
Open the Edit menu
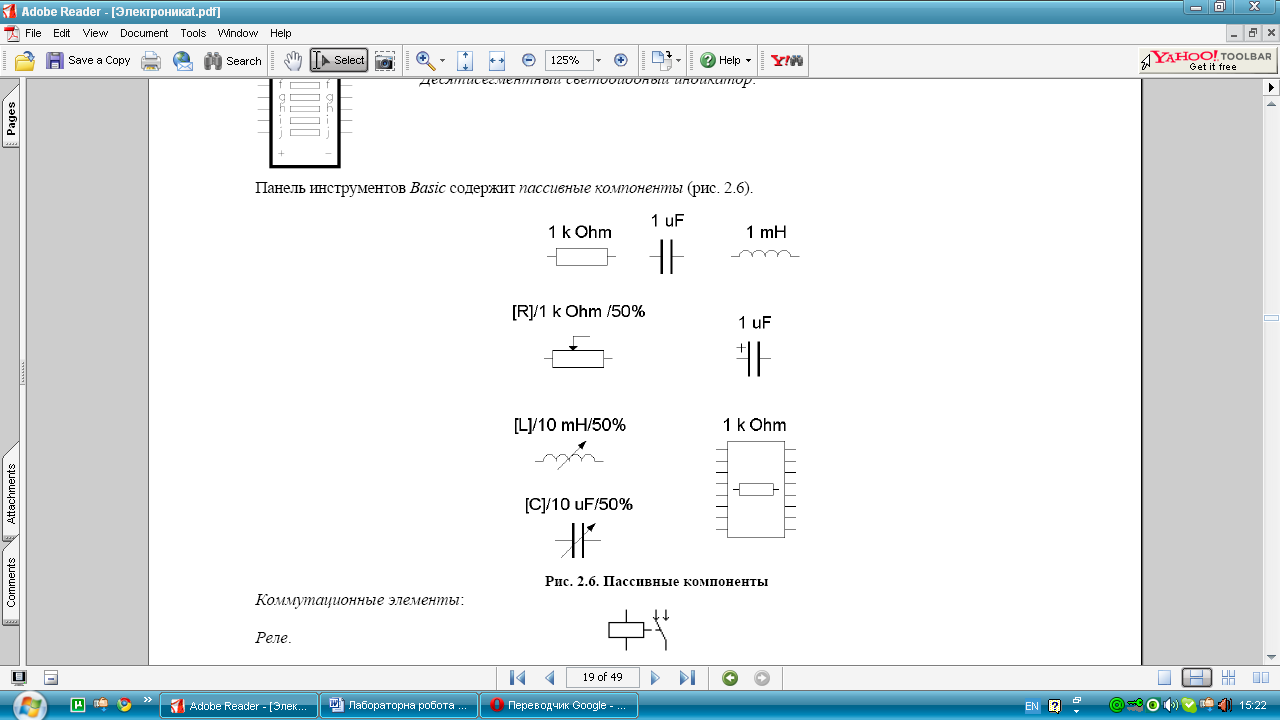click(x=61, y=33)
